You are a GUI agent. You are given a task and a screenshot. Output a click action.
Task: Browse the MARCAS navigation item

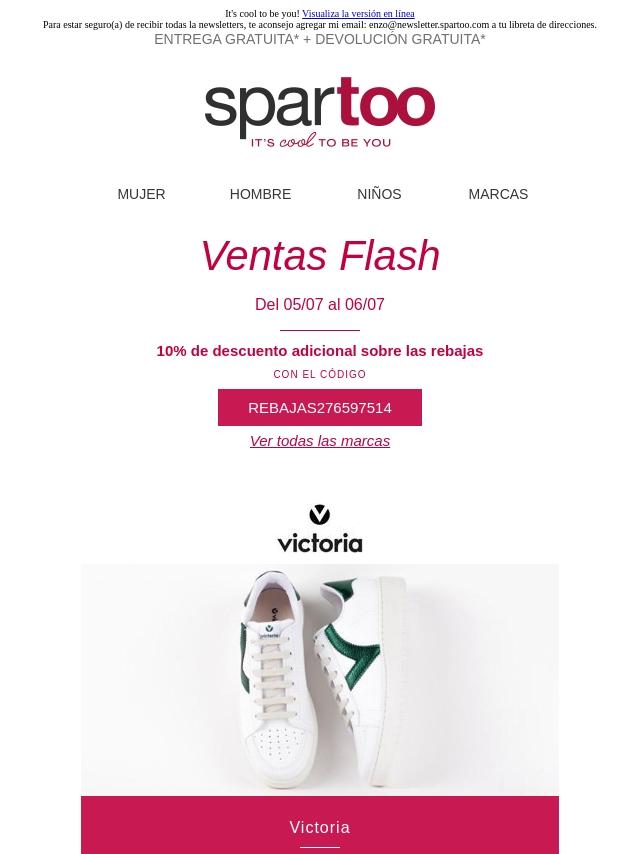(498, 194)
